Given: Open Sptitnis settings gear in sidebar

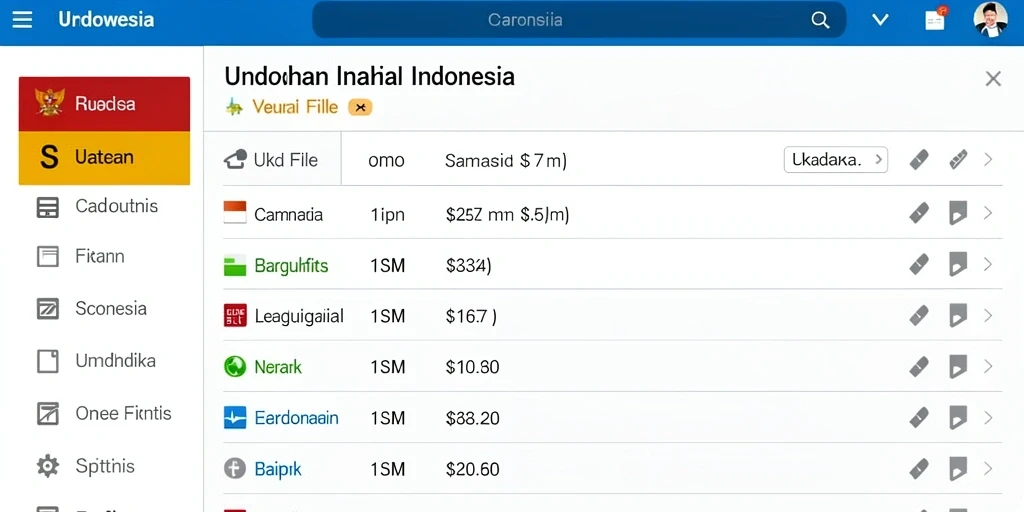Looking at the screenshot, I should 48,466.
